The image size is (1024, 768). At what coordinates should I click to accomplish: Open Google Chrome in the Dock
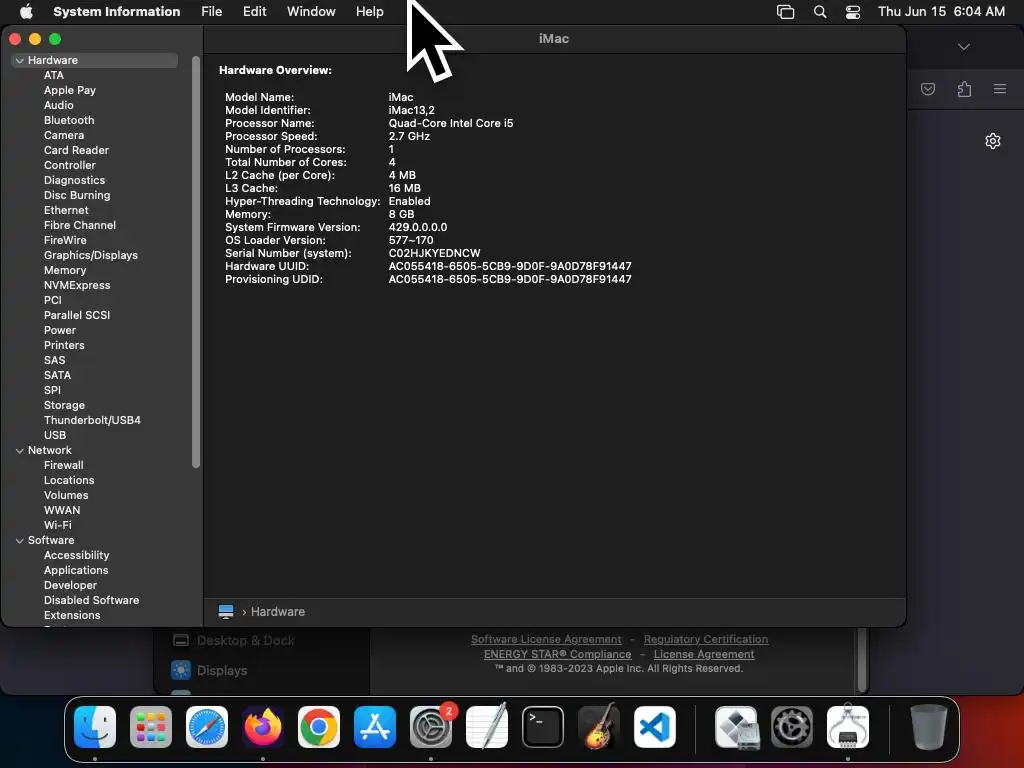[319, 727]
